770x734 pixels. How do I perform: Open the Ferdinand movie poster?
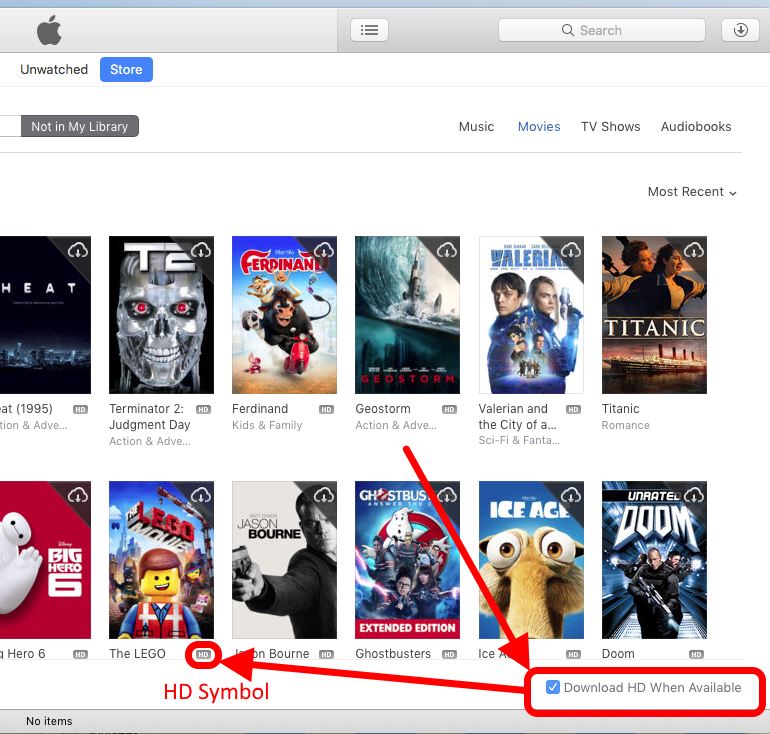[x=284, y=315]
